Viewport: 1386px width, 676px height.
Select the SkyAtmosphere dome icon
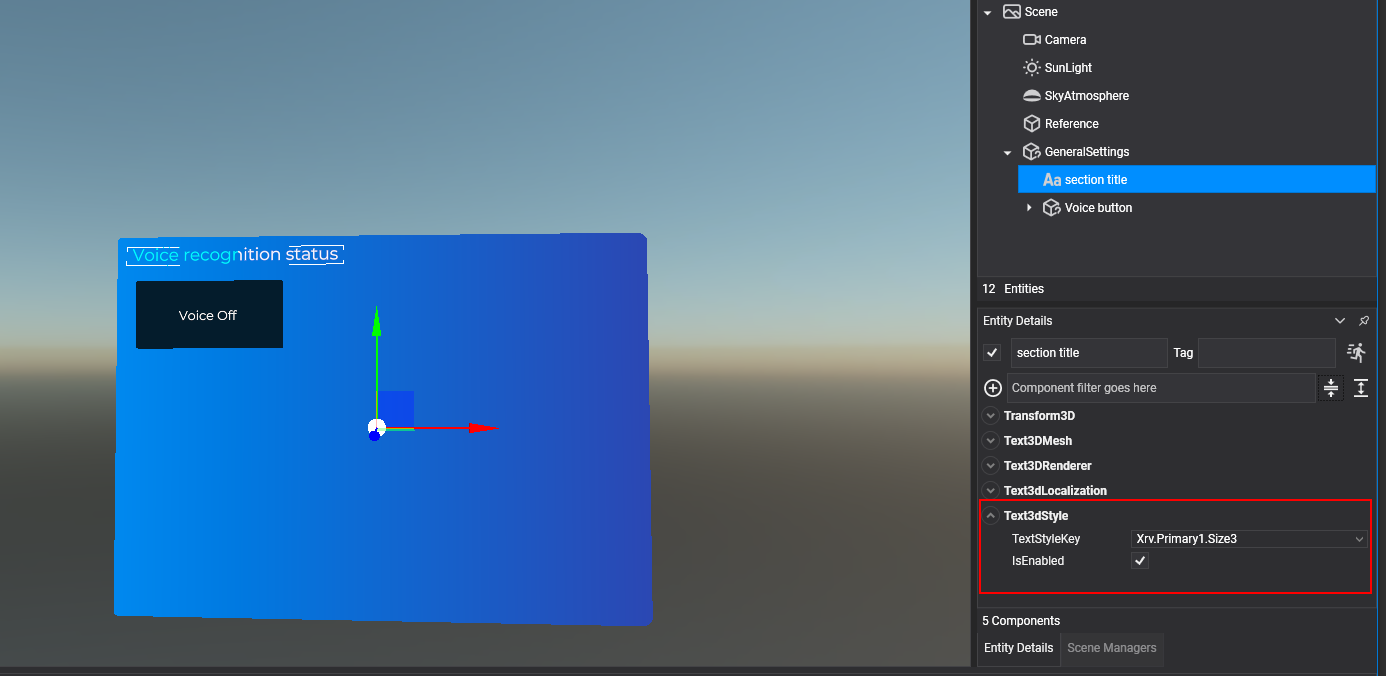pyautogui.click(x=1032, y=96)
